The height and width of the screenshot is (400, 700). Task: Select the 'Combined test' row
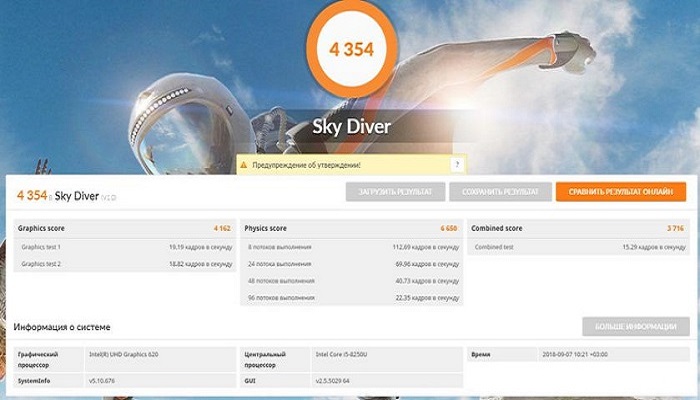[x=578, y=247]
